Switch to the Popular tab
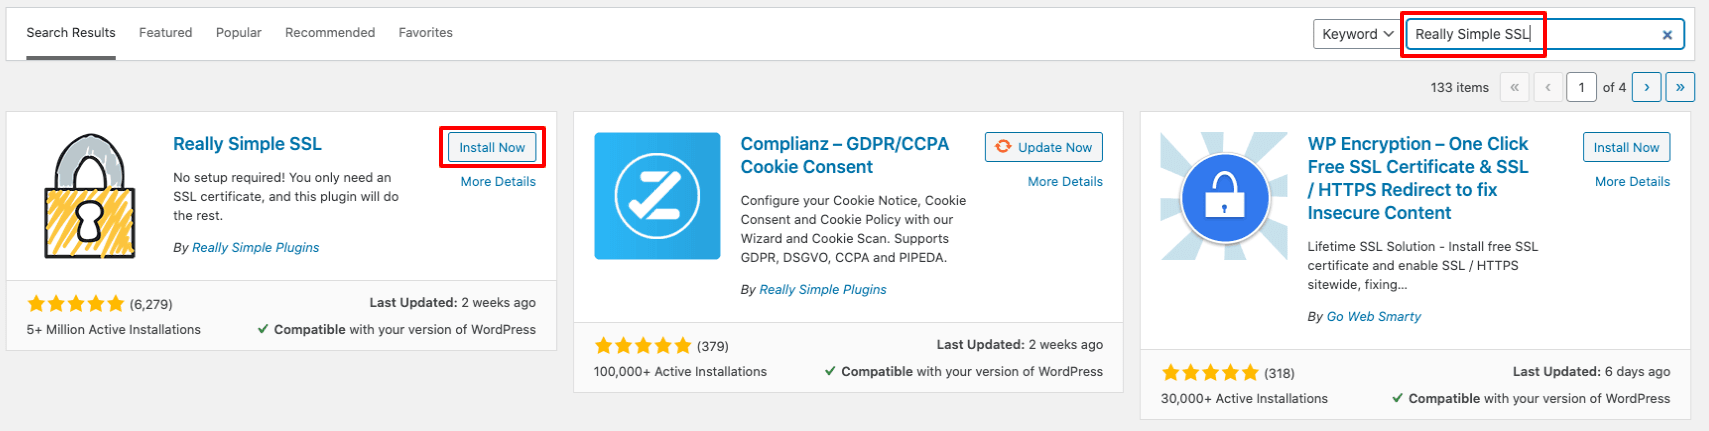1709x431 pixels. click(x=239, y=33)
